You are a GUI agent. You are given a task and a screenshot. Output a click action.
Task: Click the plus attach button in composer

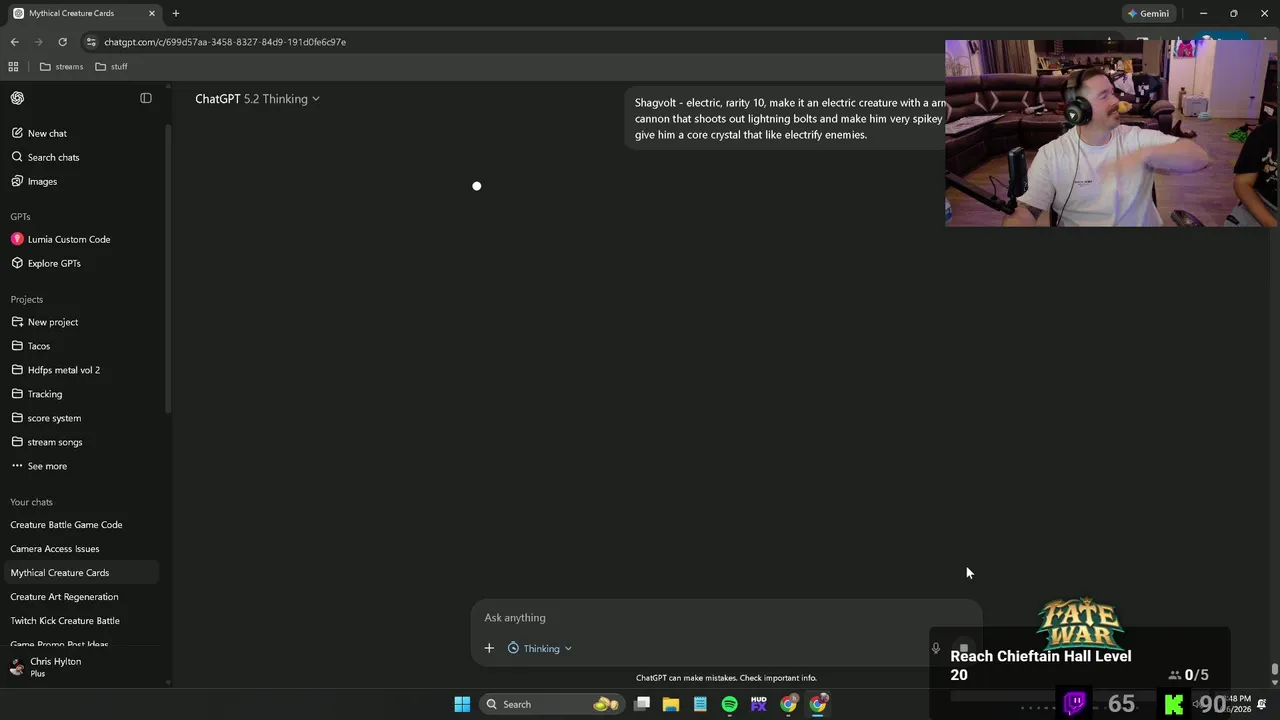489,648
